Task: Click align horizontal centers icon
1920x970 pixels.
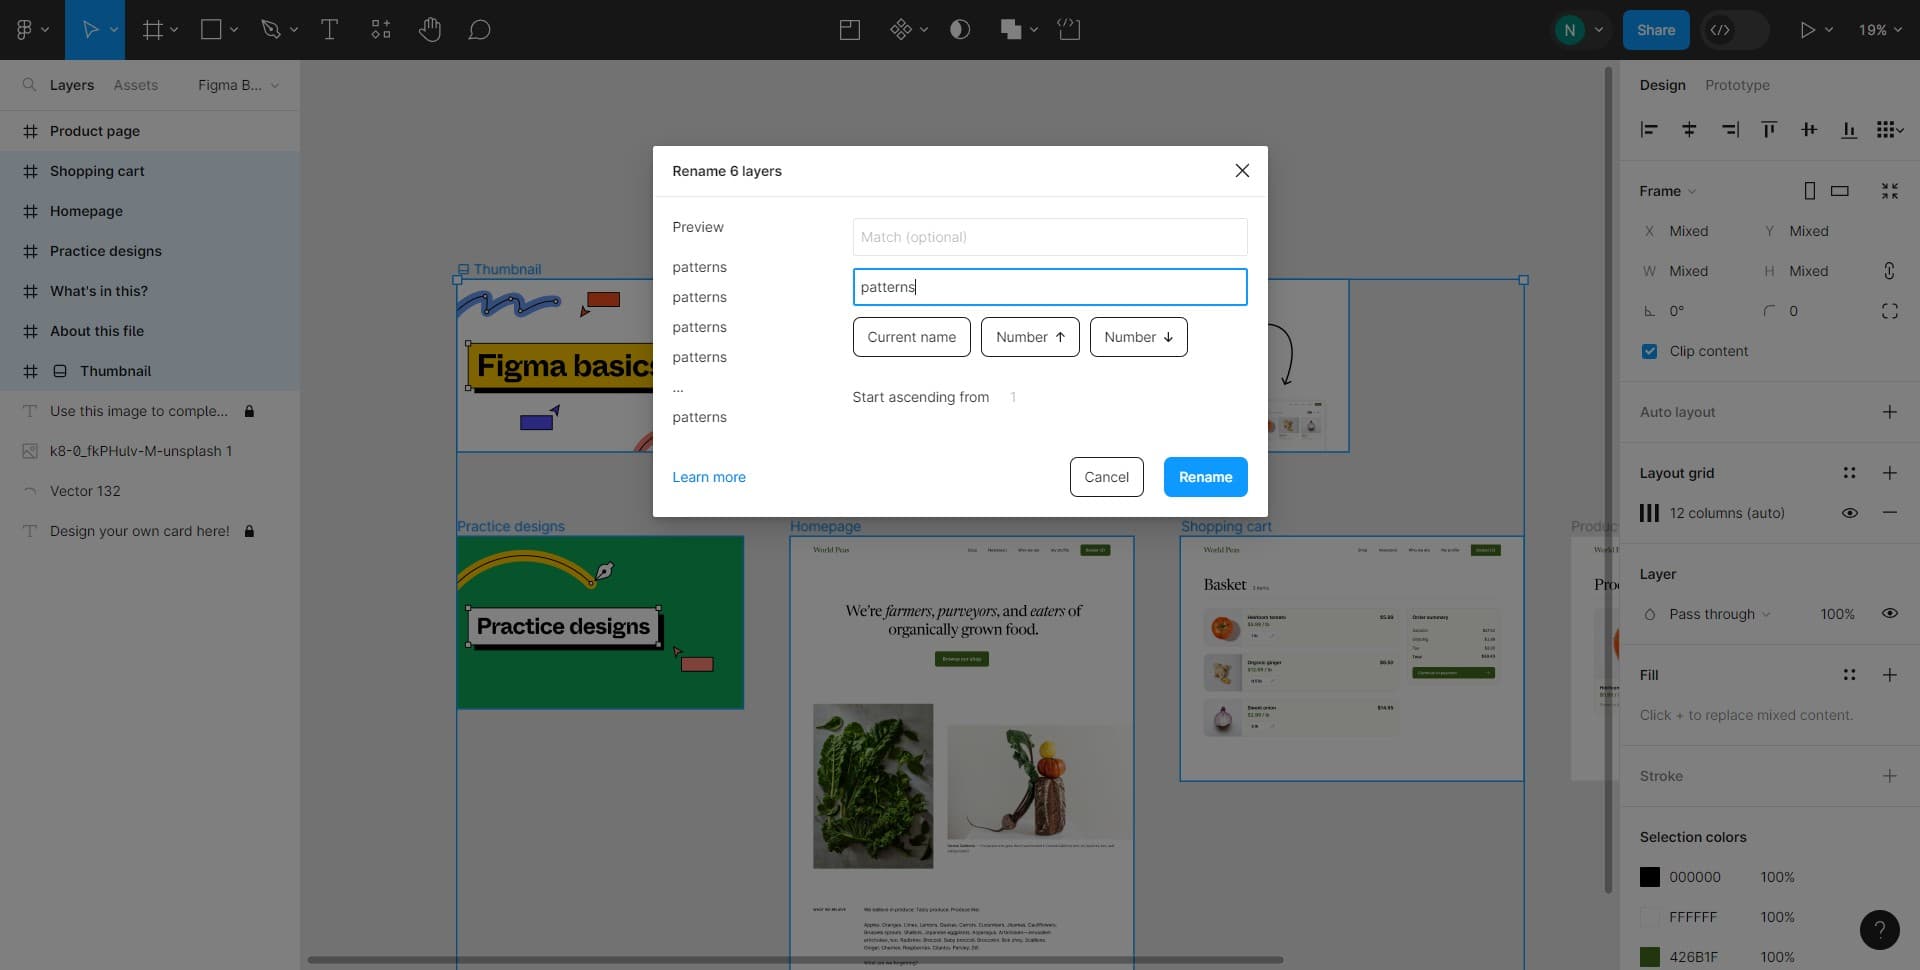Action: click(1689, 130)
